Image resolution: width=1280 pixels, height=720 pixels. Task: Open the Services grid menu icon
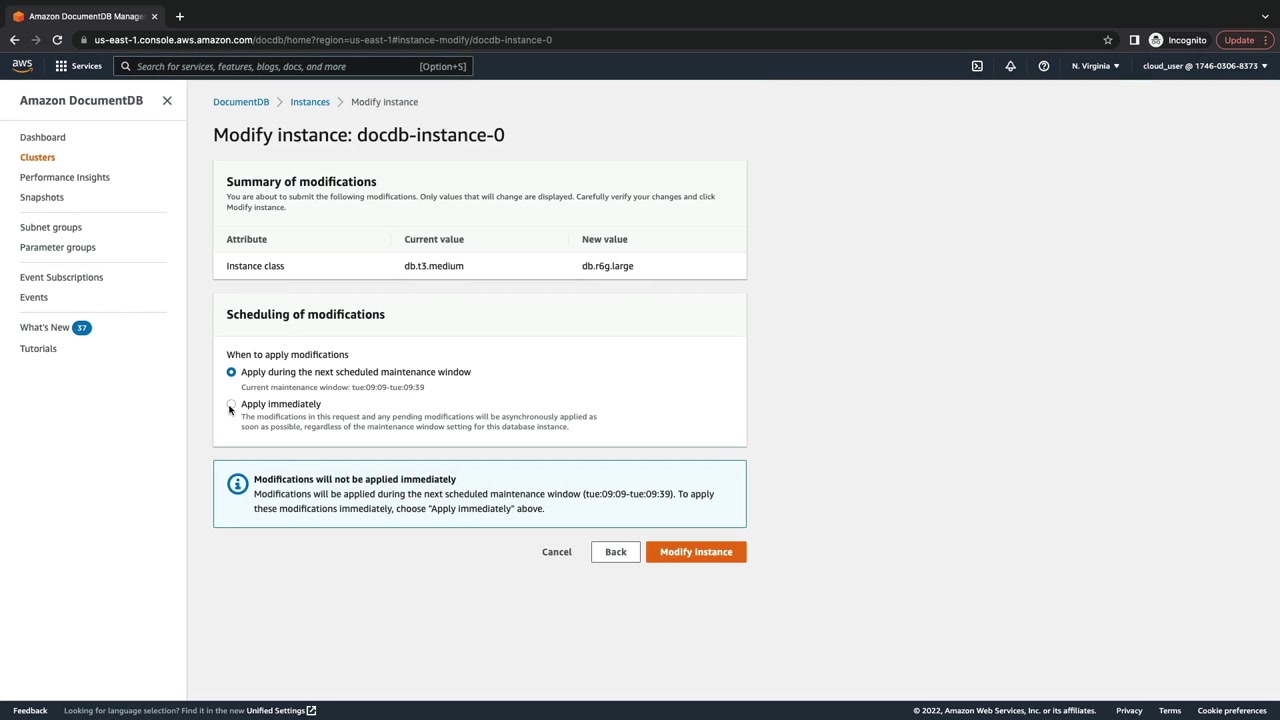point(61,66)
